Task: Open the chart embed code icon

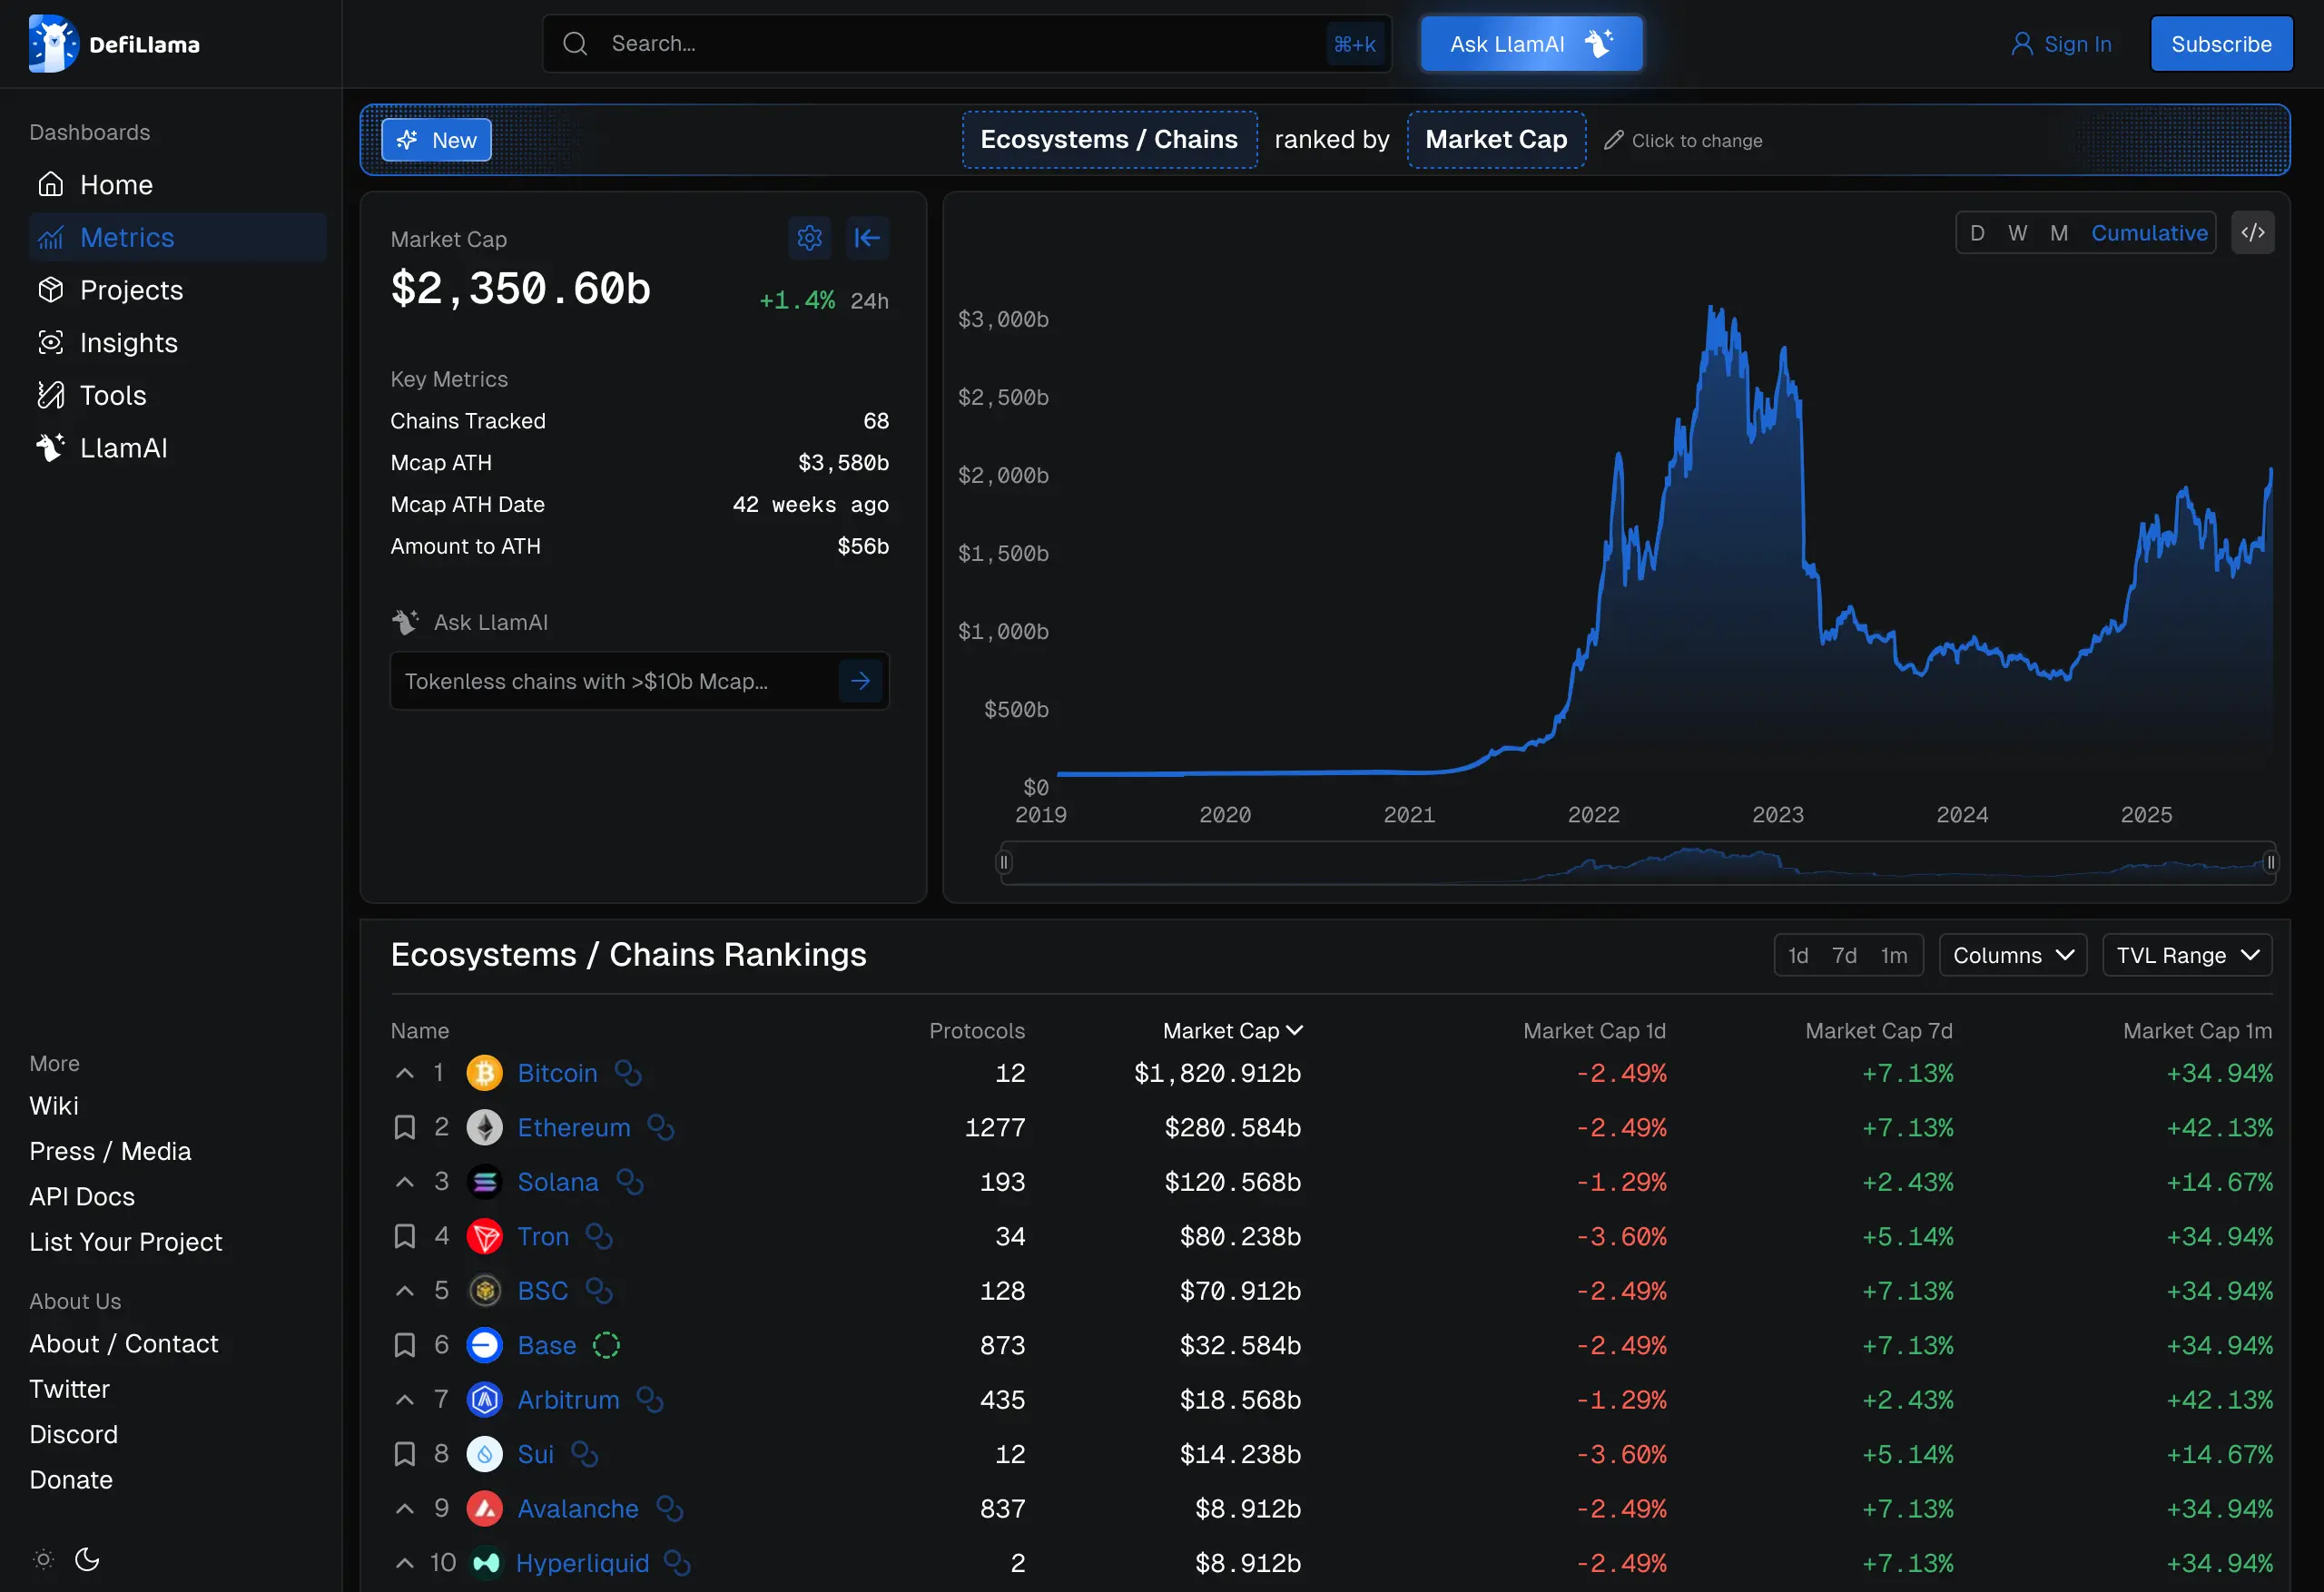Action: tap(2252, 233)
